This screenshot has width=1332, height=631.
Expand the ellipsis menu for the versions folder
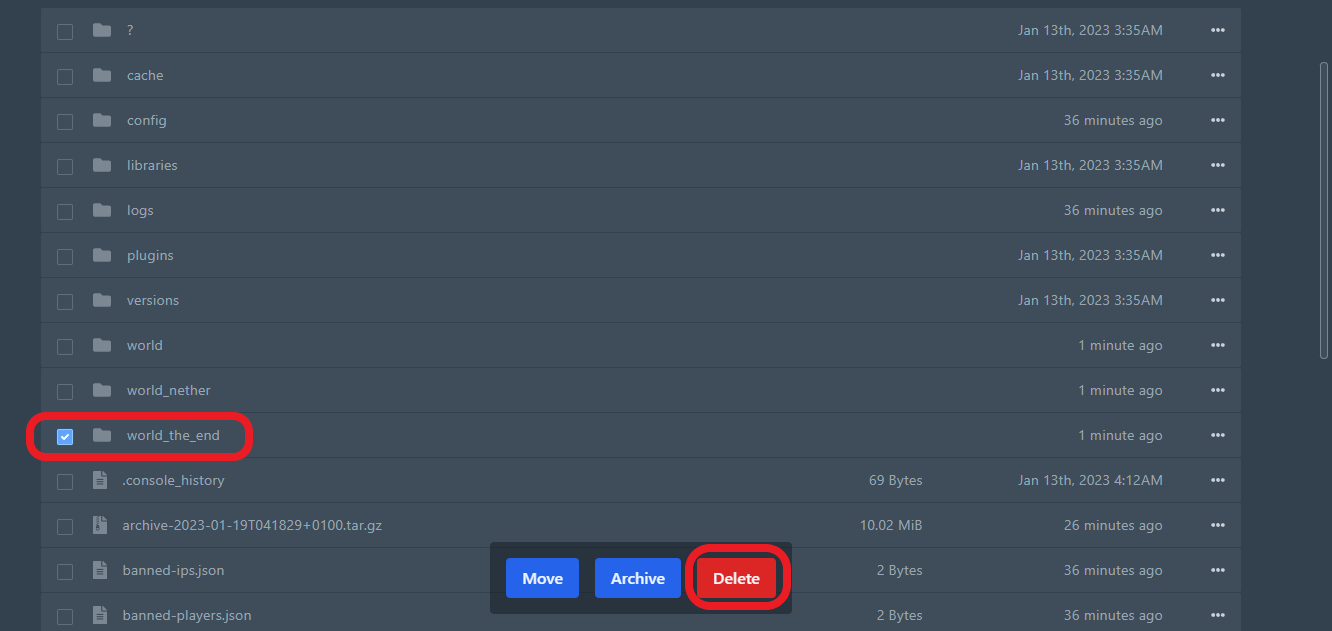coord(1217,300)
